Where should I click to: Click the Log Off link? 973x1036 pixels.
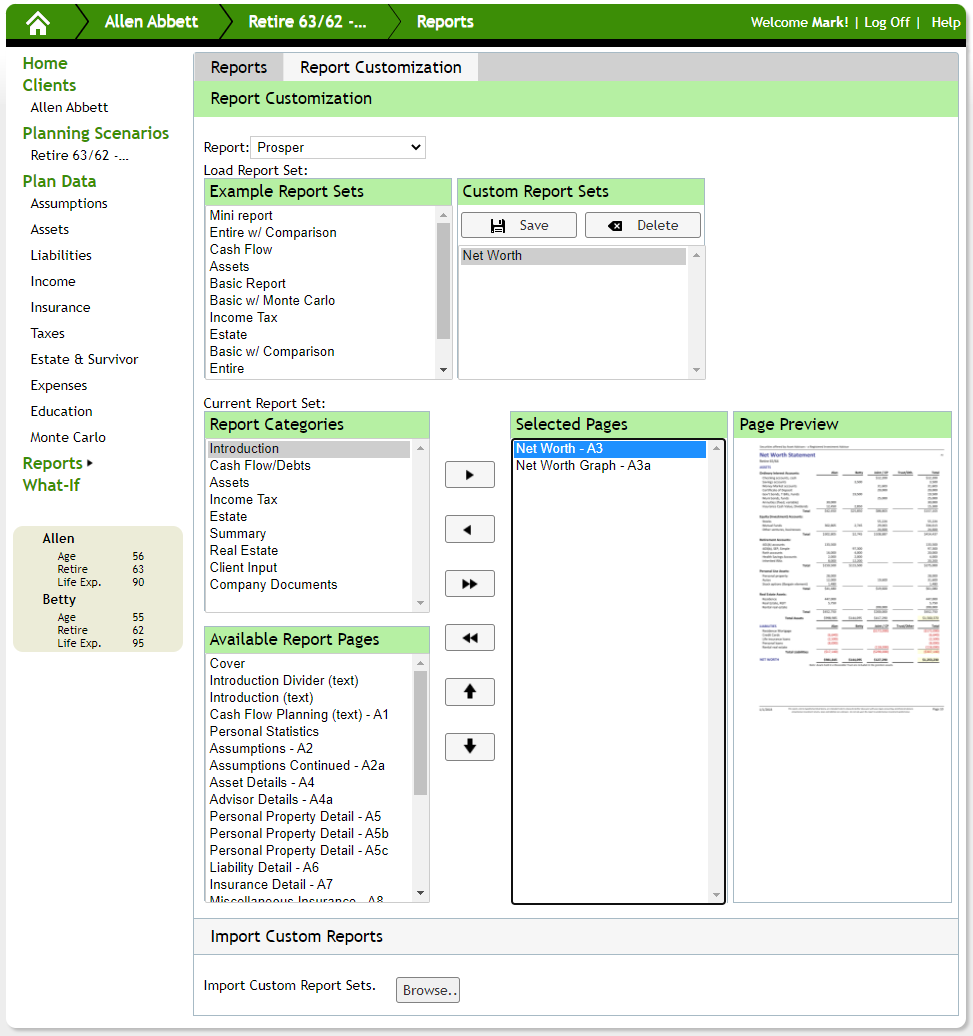886,22
